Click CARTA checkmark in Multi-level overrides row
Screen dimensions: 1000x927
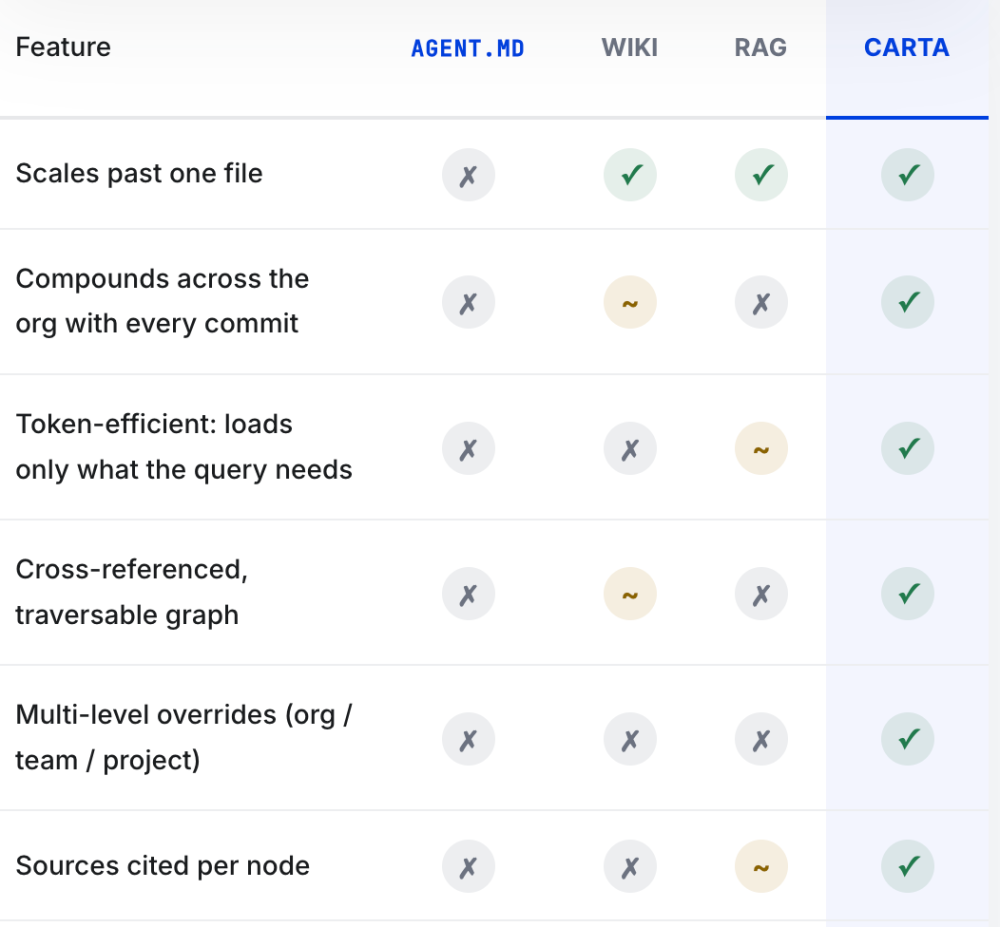[x=908, y=739]
